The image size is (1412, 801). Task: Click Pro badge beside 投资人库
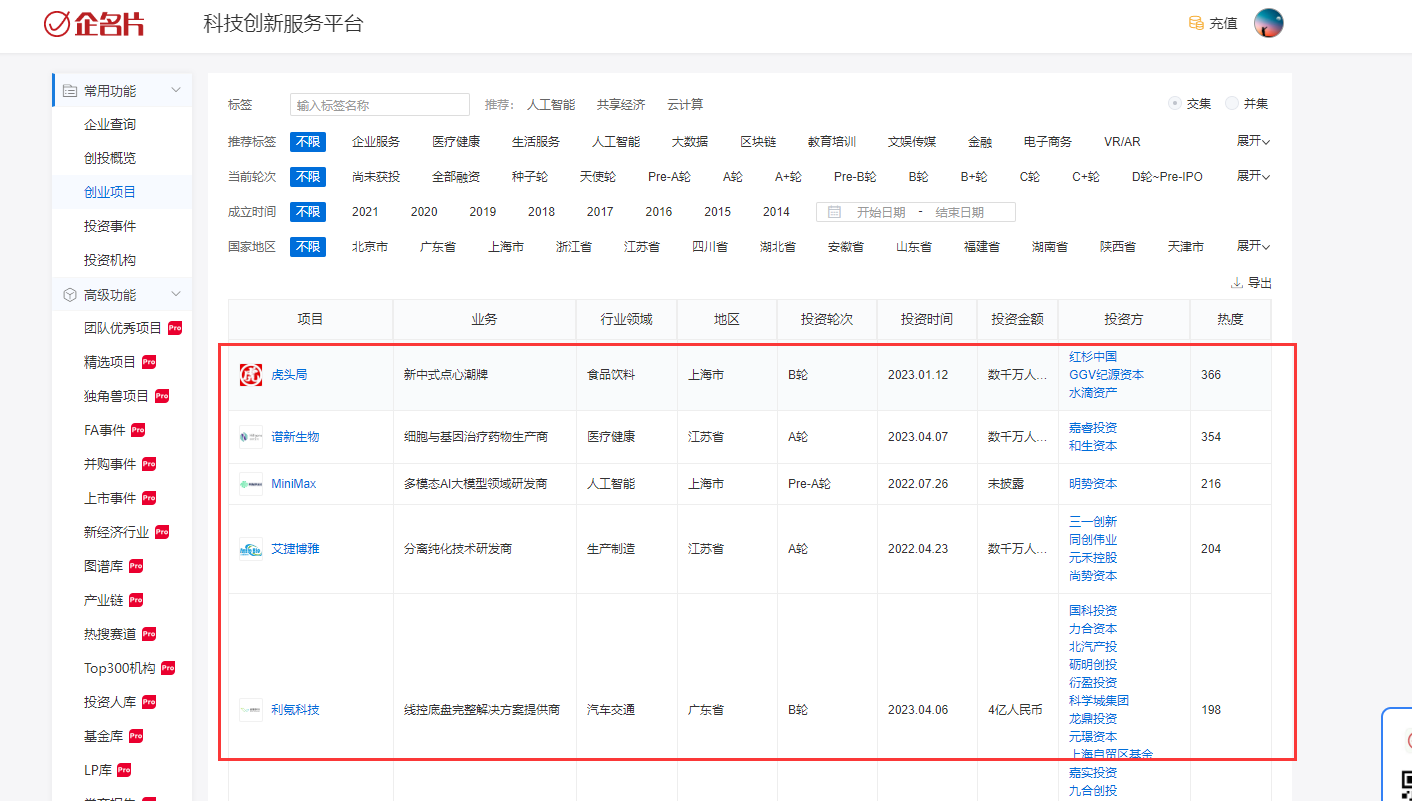click(149, 702)
